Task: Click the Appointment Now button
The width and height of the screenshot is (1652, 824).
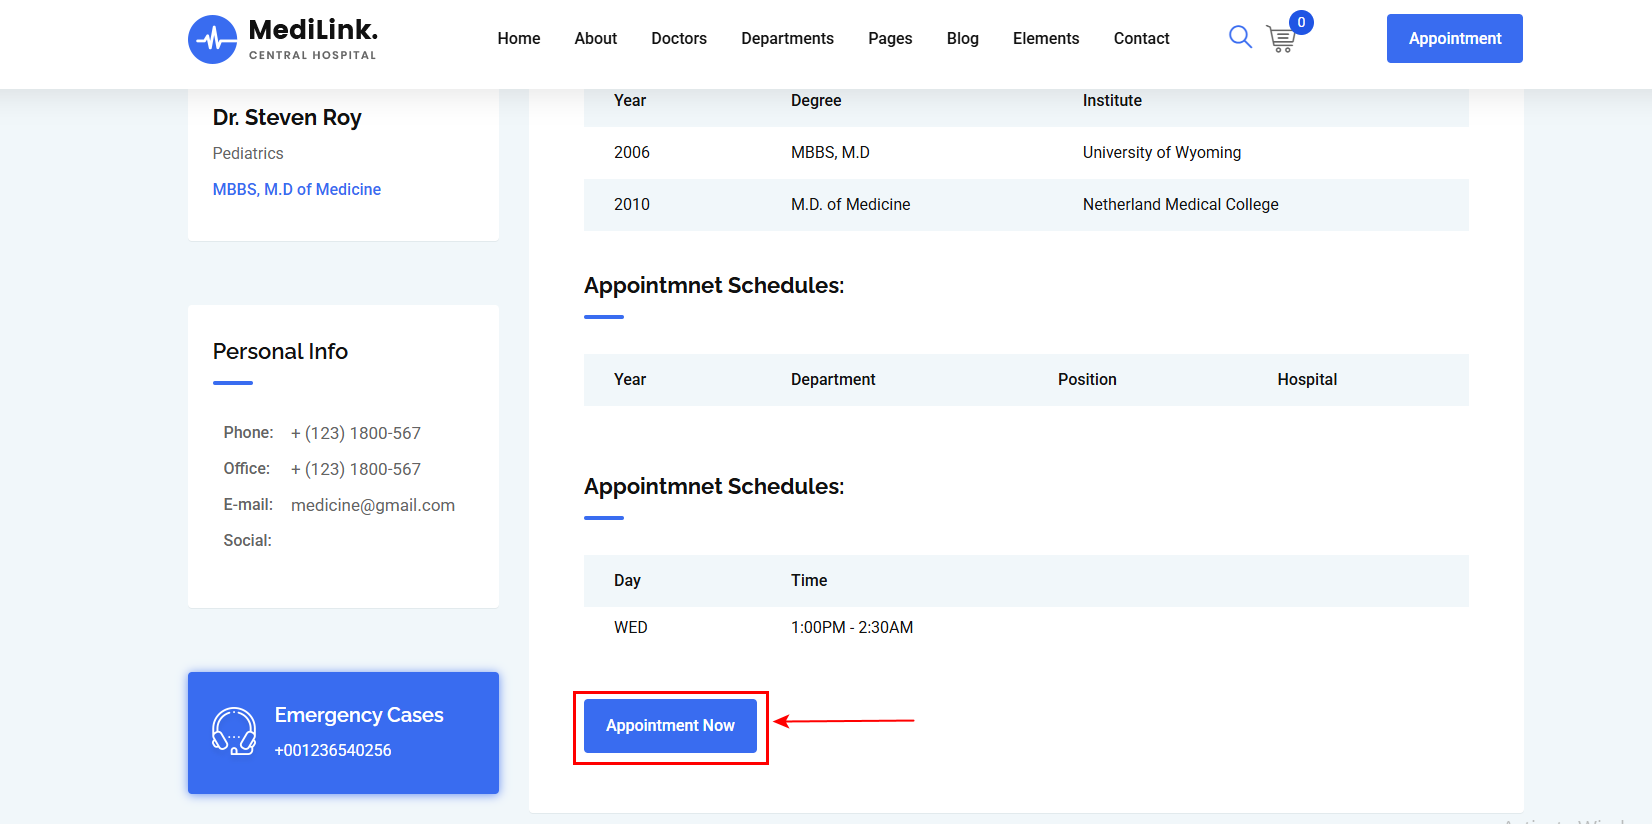Action: coord(670,726)
